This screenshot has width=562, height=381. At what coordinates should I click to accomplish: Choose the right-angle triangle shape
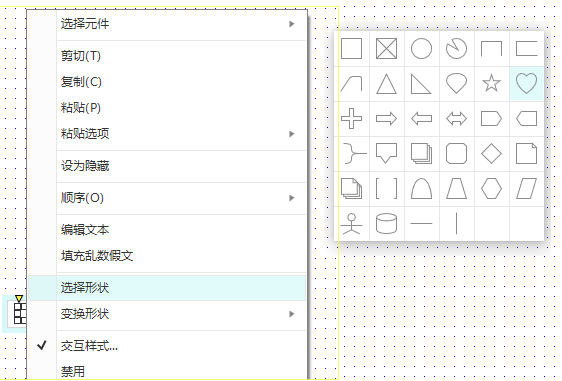tap(421, 84)
